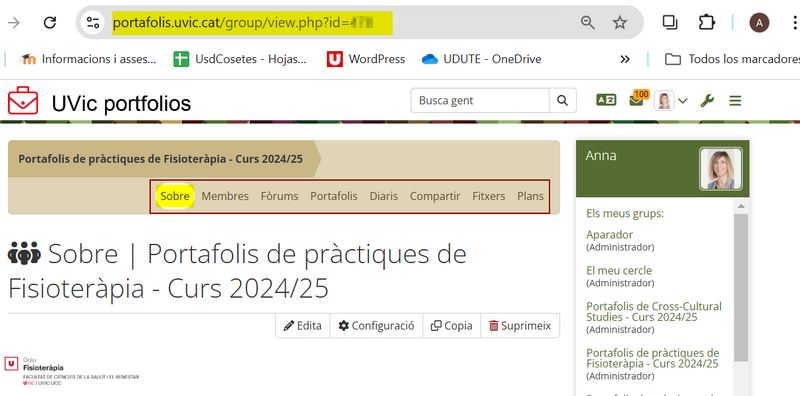The image size is (800, 396).
Task: Show more bookmarks with the double chevron
Action: [625, 59]
